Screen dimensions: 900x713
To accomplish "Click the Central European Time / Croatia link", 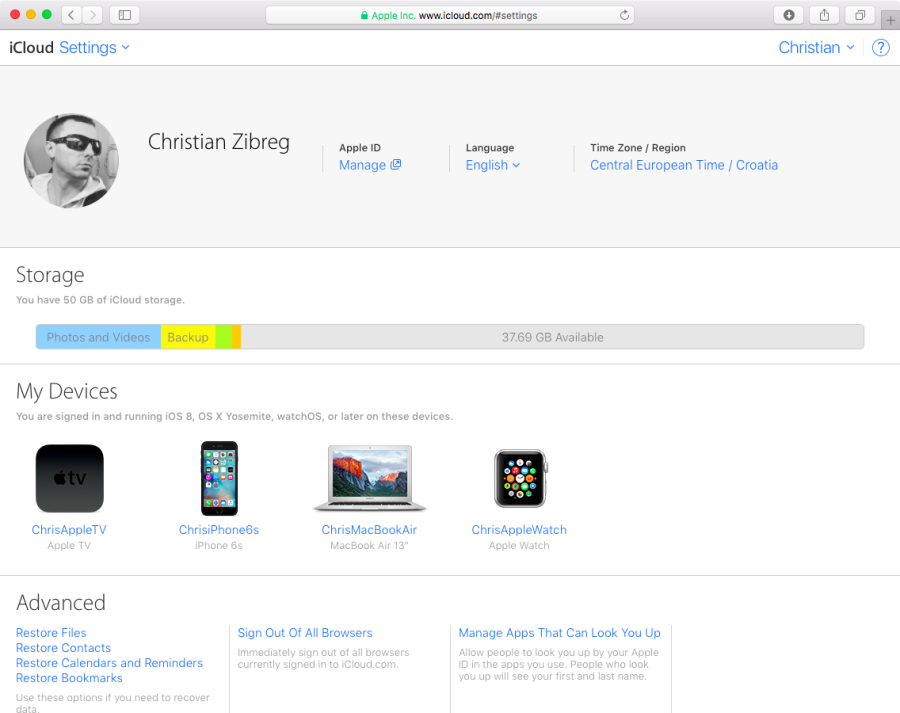I will pos(684,164).
